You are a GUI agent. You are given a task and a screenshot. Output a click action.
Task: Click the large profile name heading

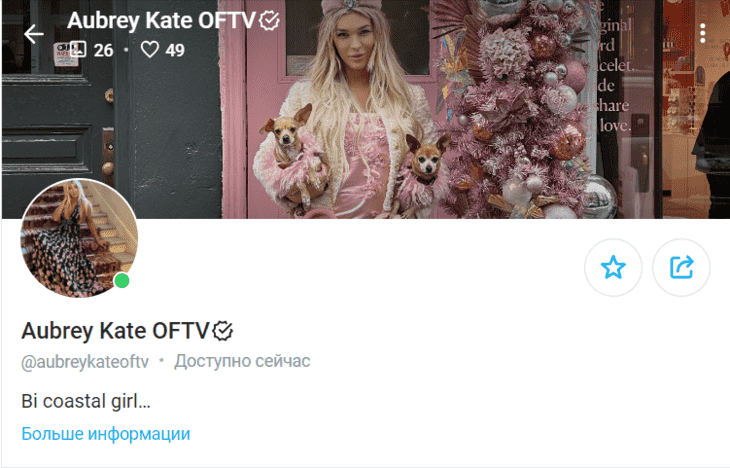coord(115,331)
